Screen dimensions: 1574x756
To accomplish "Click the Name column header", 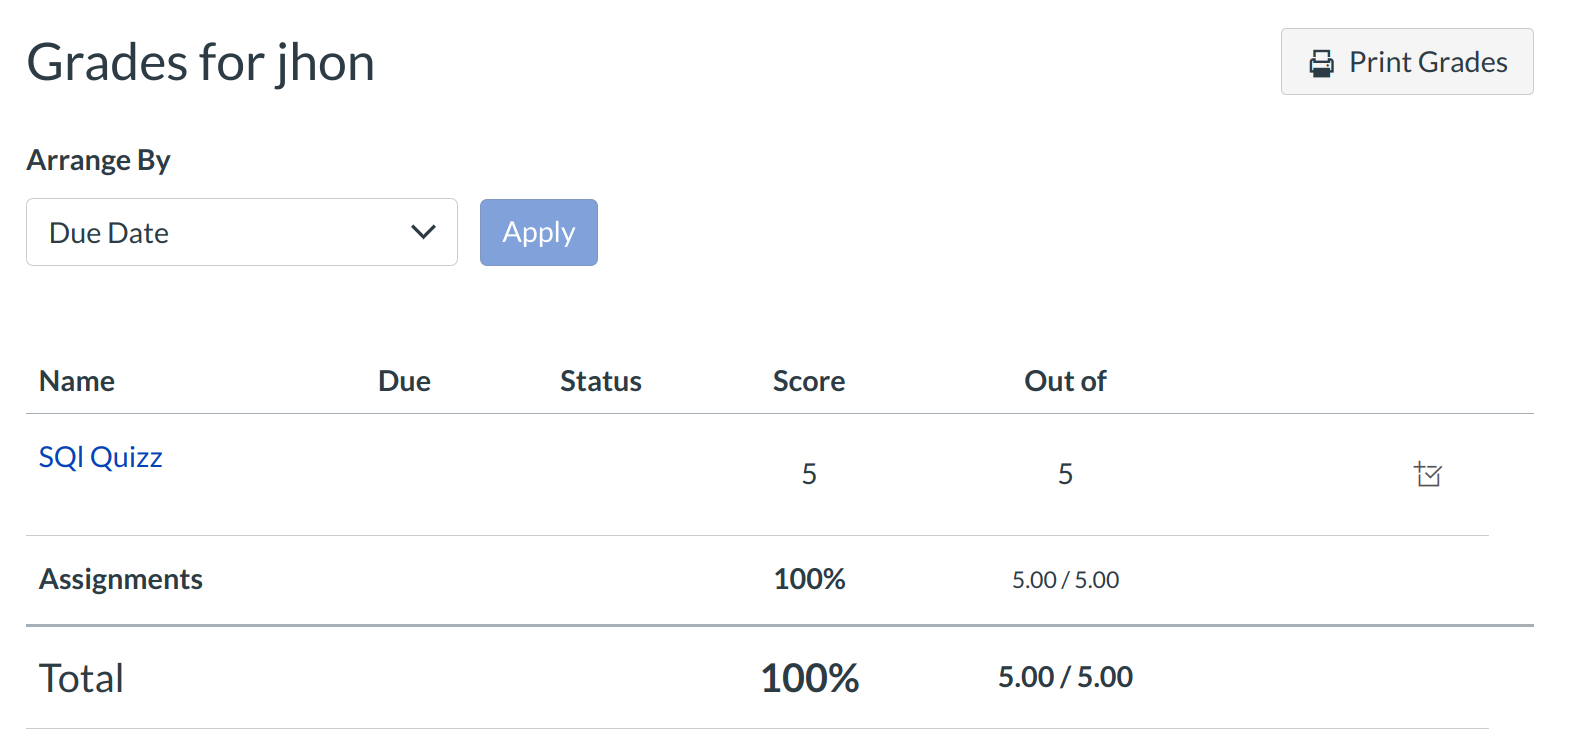I will (x=77, y=381).
